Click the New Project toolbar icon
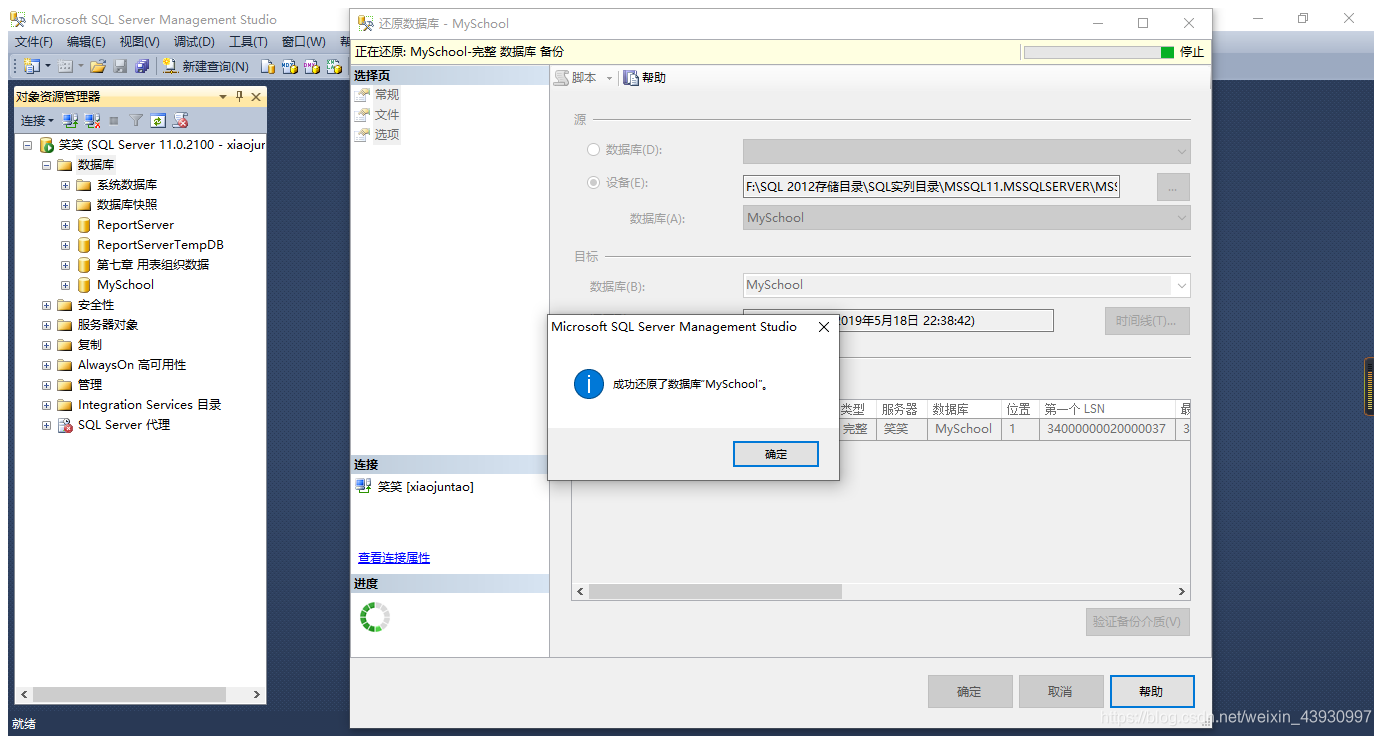Screen dimensions: 1382x736 pos(31,66)
